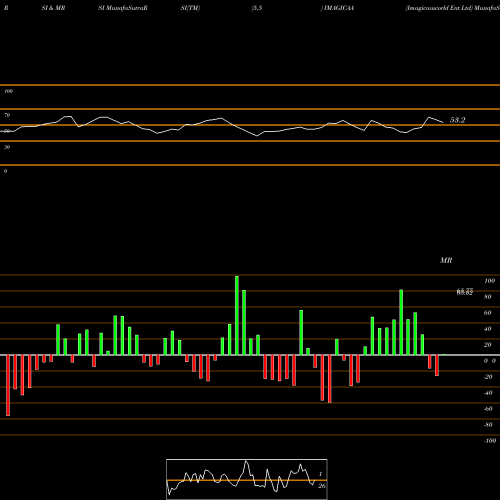
Task: Click the RSI axis label 70
Action: click(7, 115)
